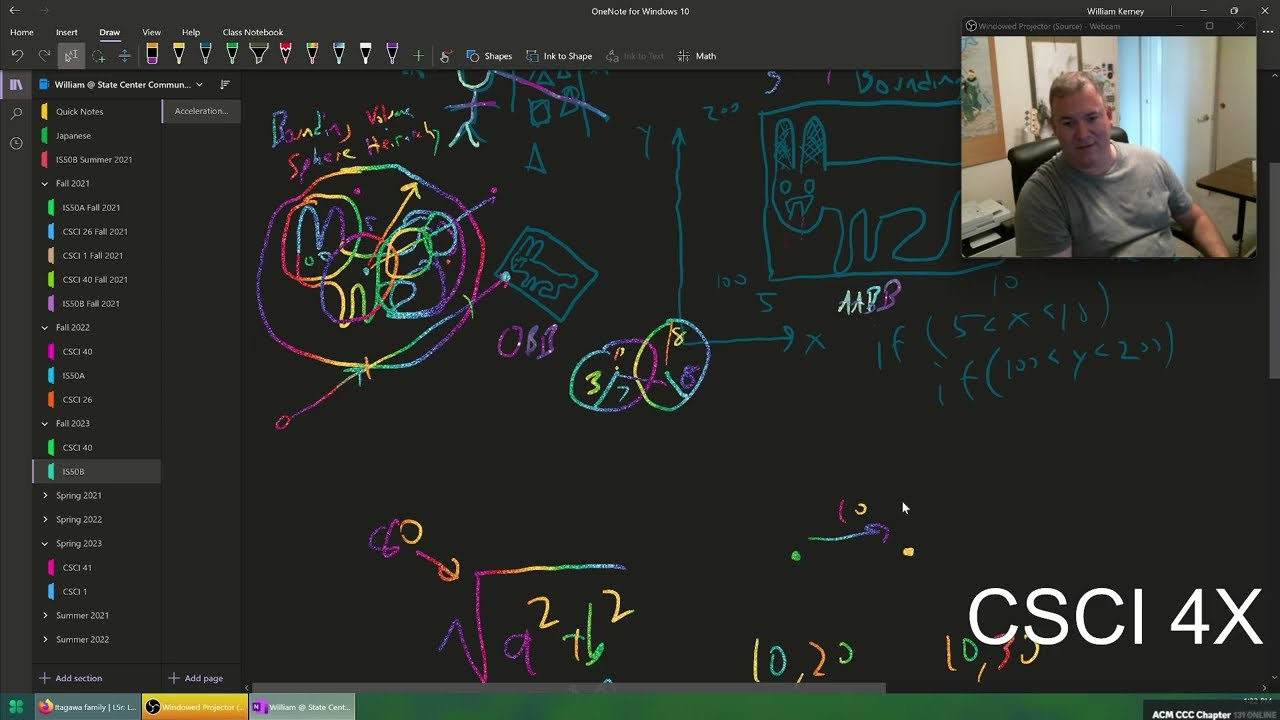Switch to OneNote William @ State Cent... taskbar item
The image size is (1280, 720).
pos(301,707)
